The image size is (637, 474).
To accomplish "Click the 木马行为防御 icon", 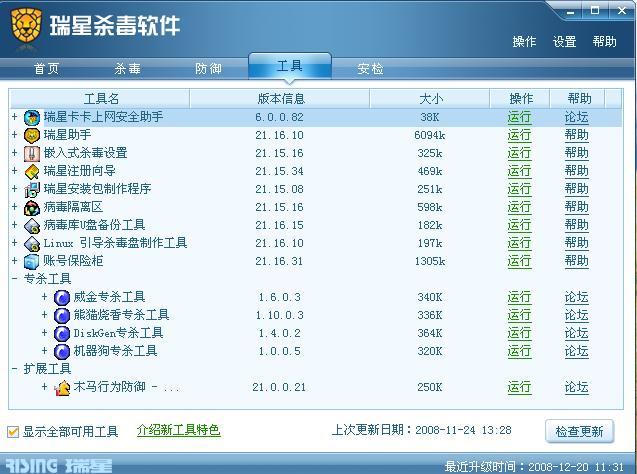I will click(62, 387).
